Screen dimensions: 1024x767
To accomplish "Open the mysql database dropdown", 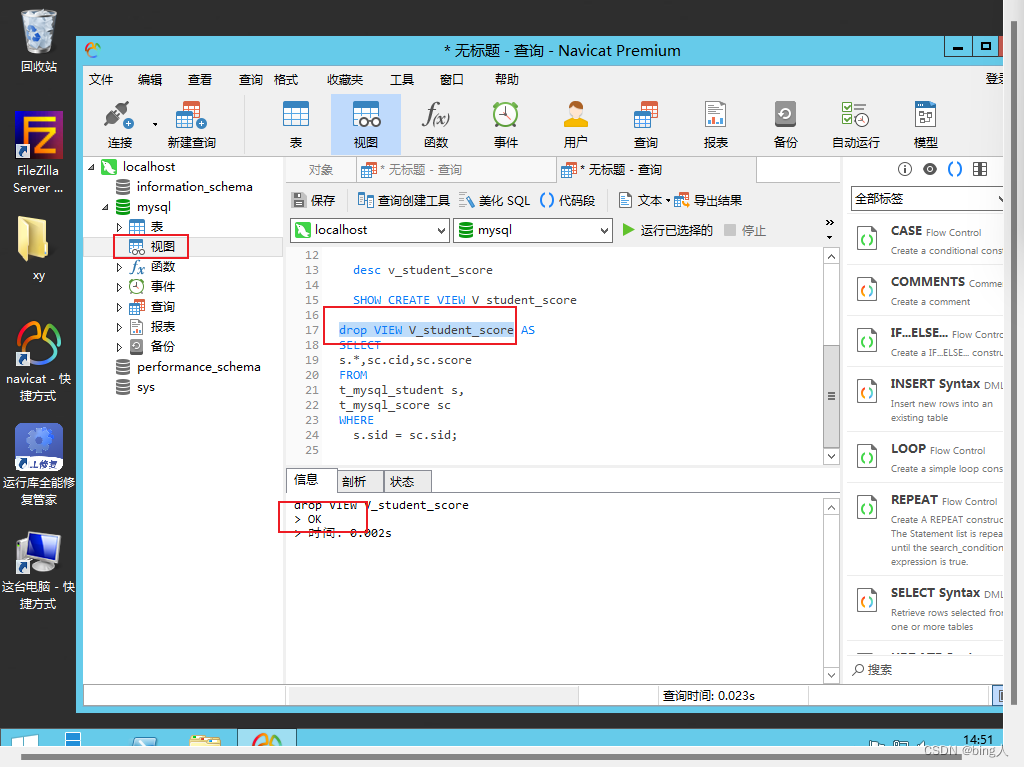I will click(x=533, y=230).
